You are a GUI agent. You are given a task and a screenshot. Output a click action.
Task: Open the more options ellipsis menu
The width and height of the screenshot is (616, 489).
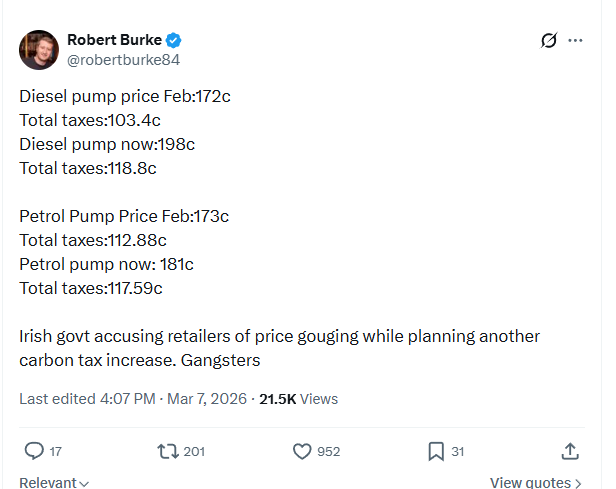tap(575, 41)
